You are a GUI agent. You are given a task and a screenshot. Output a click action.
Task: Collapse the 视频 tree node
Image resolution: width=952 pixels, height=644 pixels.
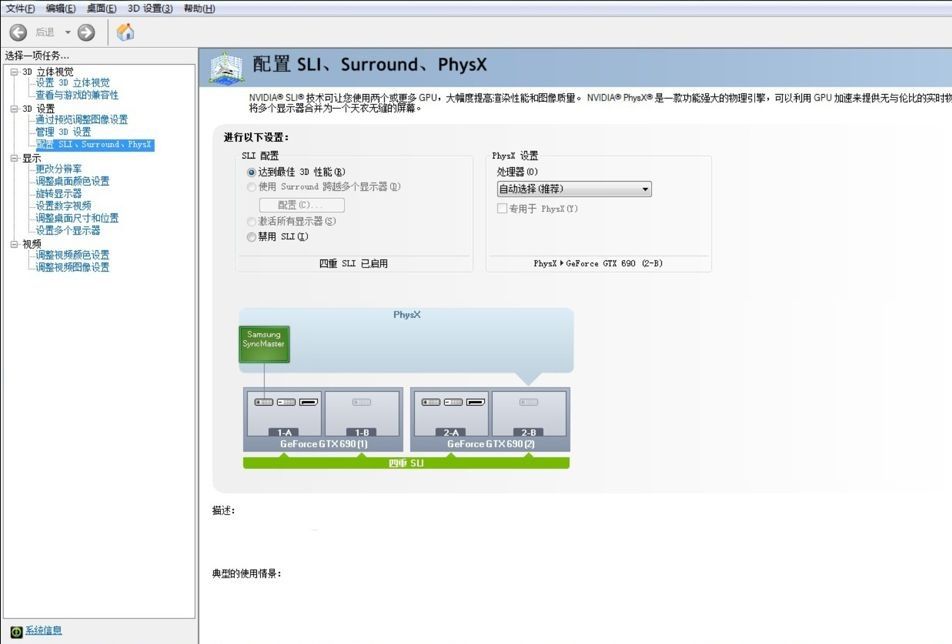coord(14,244)
